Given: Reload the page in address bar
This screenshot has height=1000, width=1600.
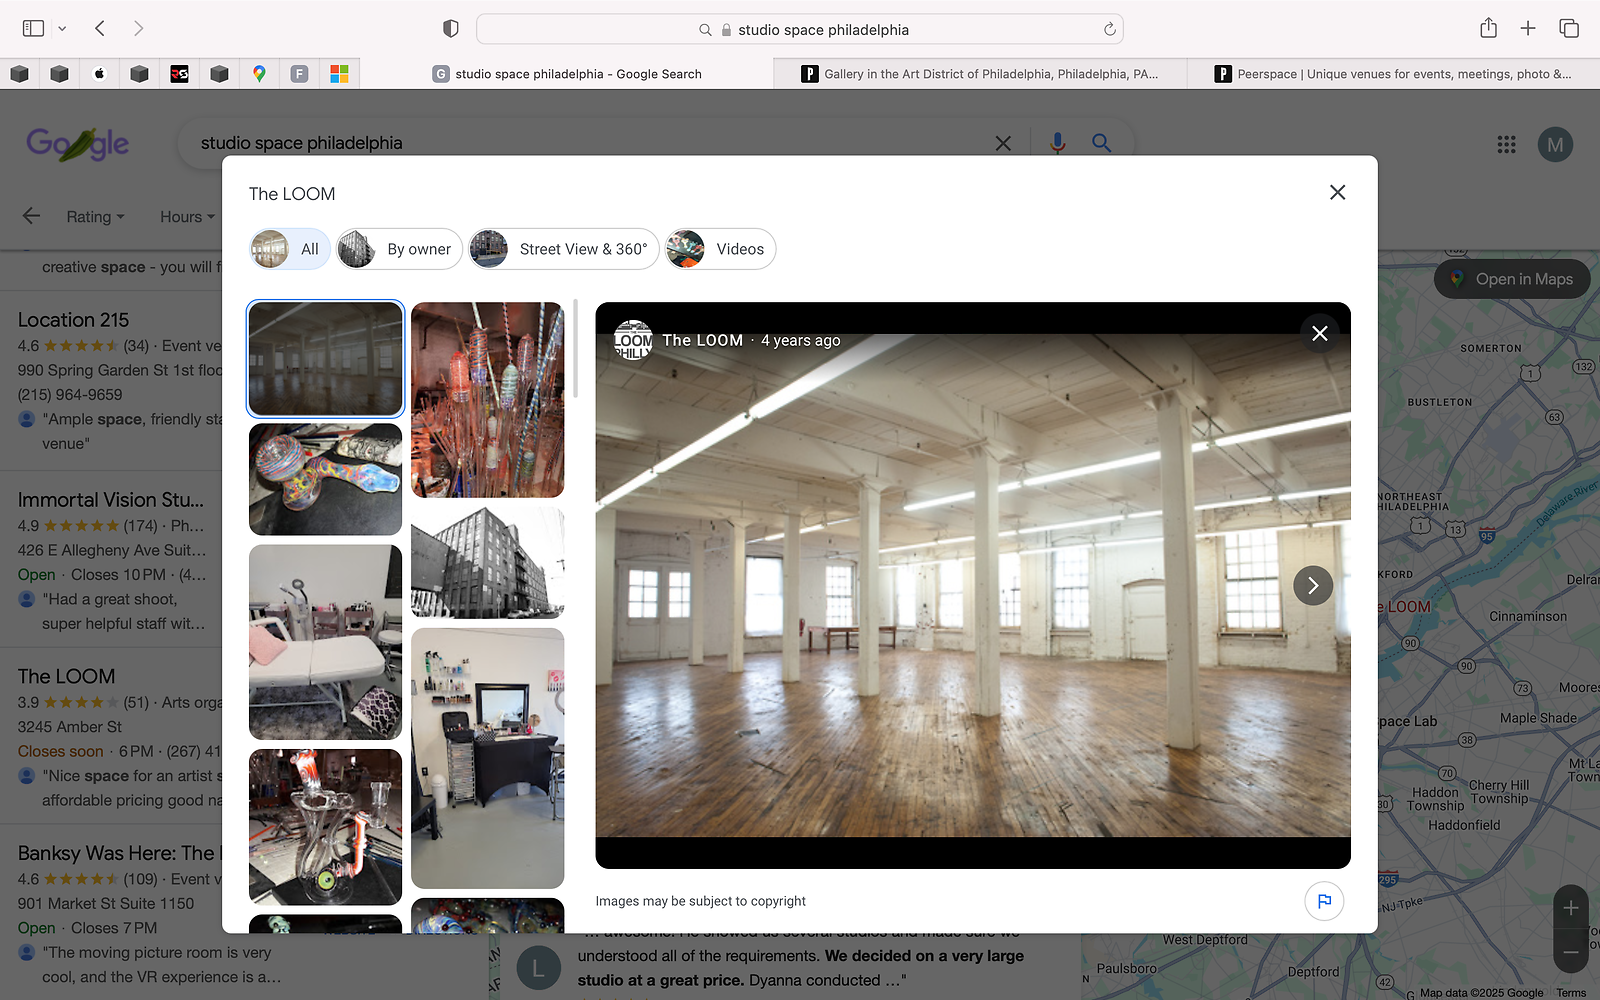Looking at the screenshot, I should [1109, 30].
